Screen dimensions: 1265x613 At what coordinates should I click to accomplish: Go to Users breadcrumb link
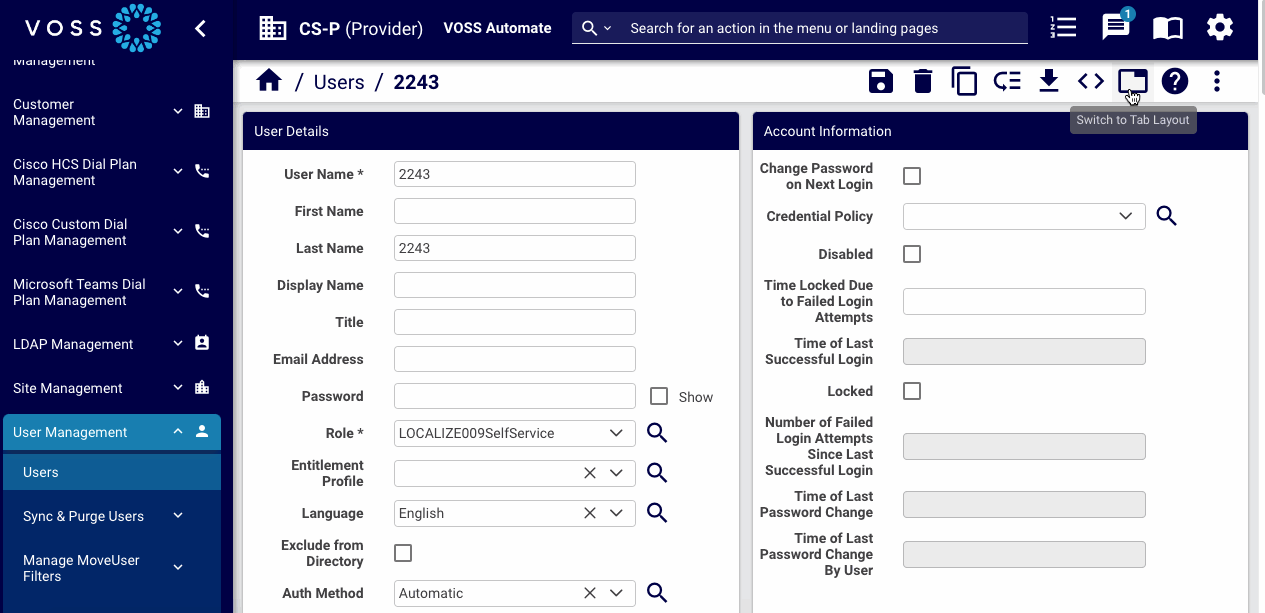[x=339, y=82]
